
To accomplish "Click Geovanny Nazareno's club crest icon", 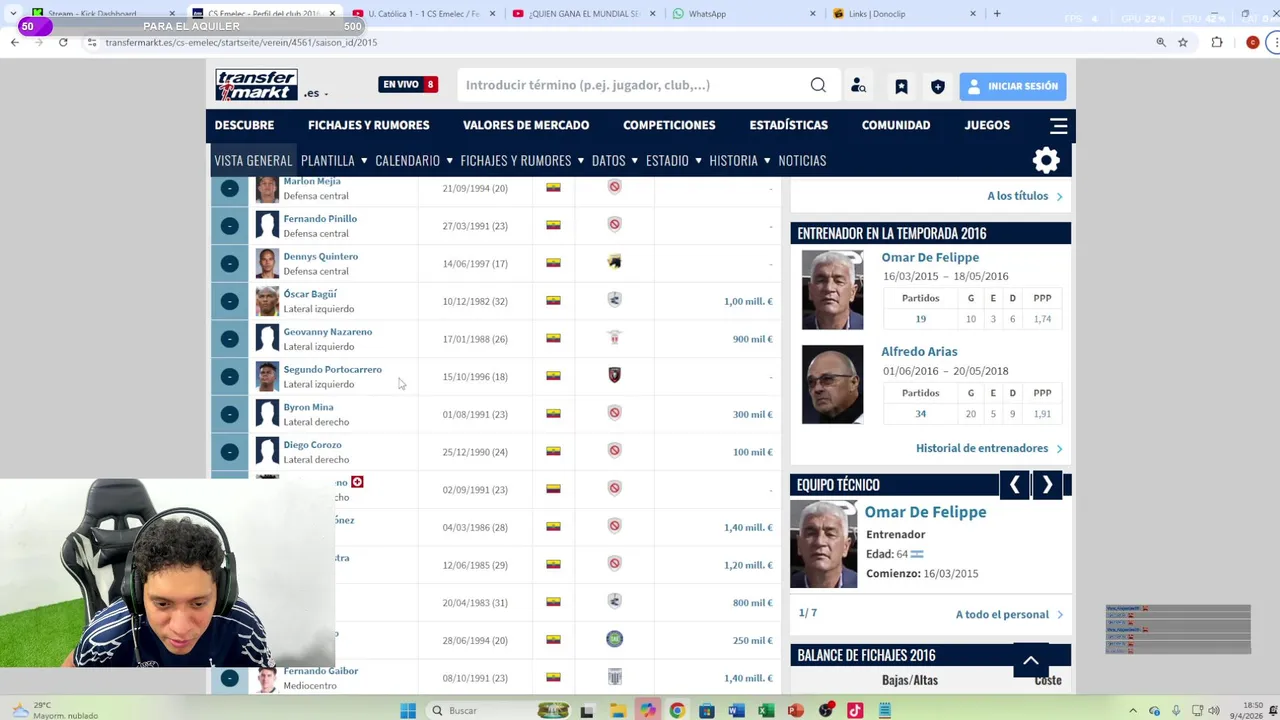I will pos(614,338).
